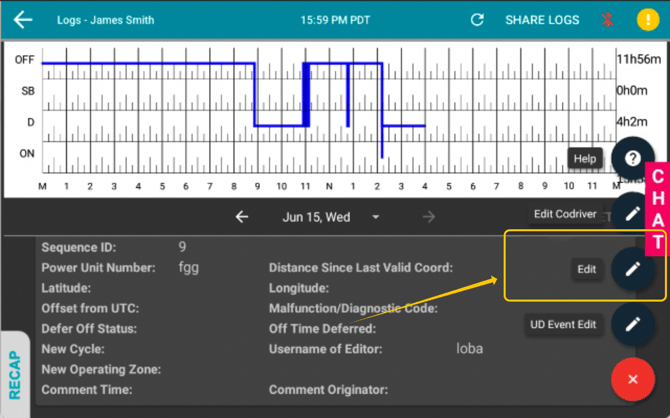Open the pink CHAT side tab
670x418 pixels.
click(658, 209)
